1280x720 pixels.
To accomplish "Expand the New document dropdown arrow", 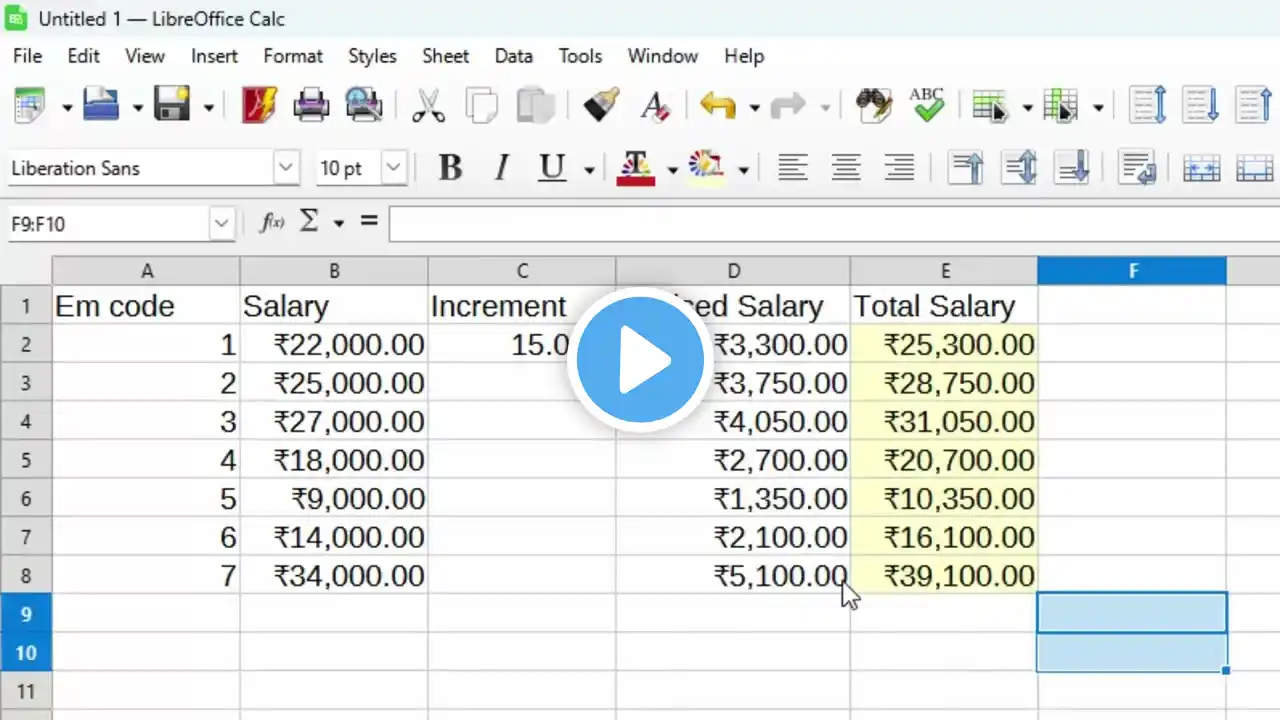I will pyautogui.click(x=67, y=107).
